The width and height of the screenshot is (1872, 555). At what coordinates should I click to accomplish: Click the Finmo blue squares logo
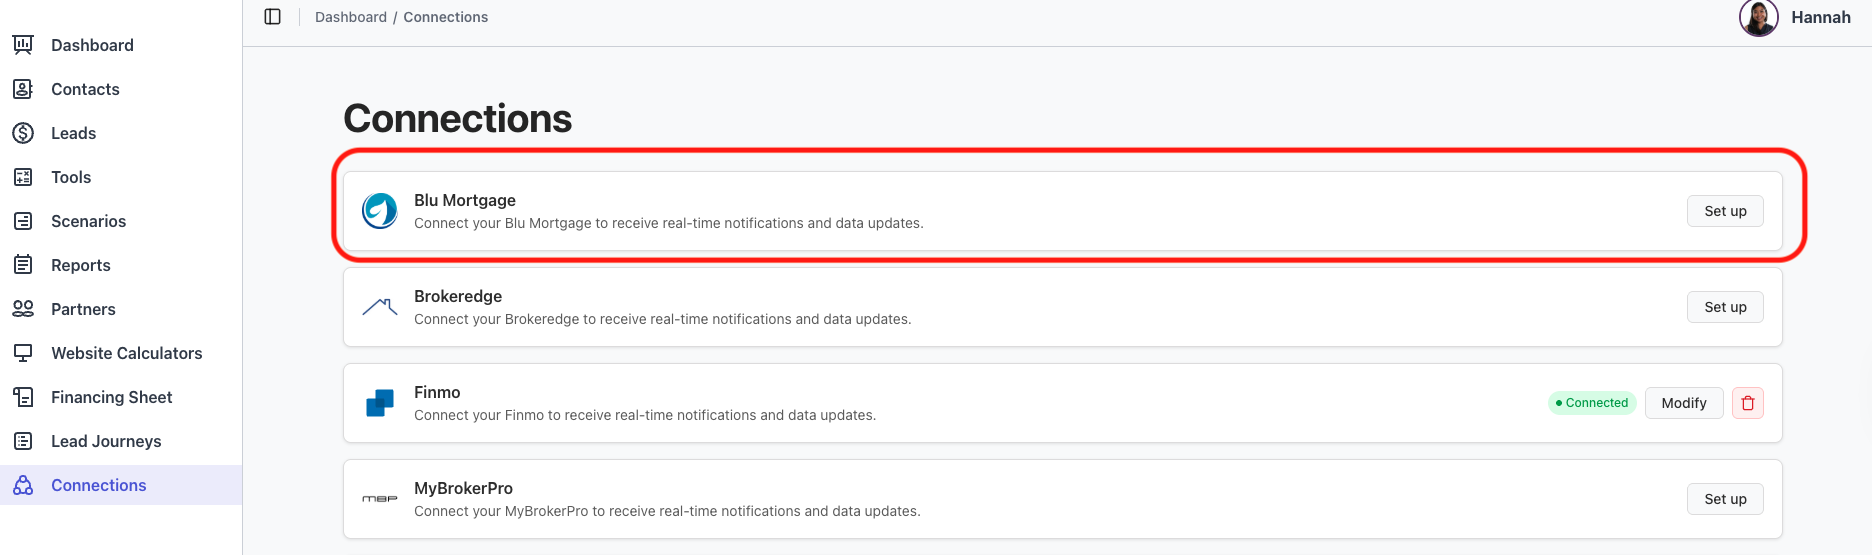[380, 403]
